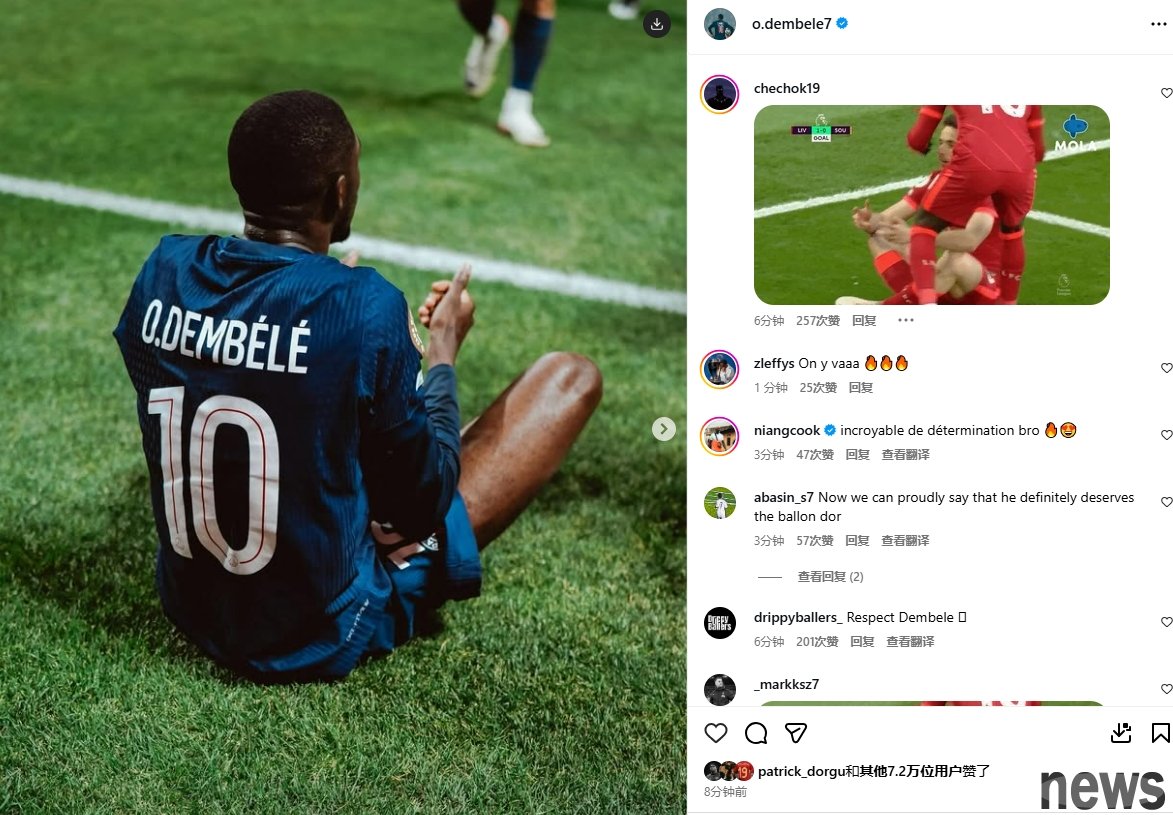This screenshot has height=815, width=1173.
Task: Open more options on chechok19 comment
Action: pos(905,320)
